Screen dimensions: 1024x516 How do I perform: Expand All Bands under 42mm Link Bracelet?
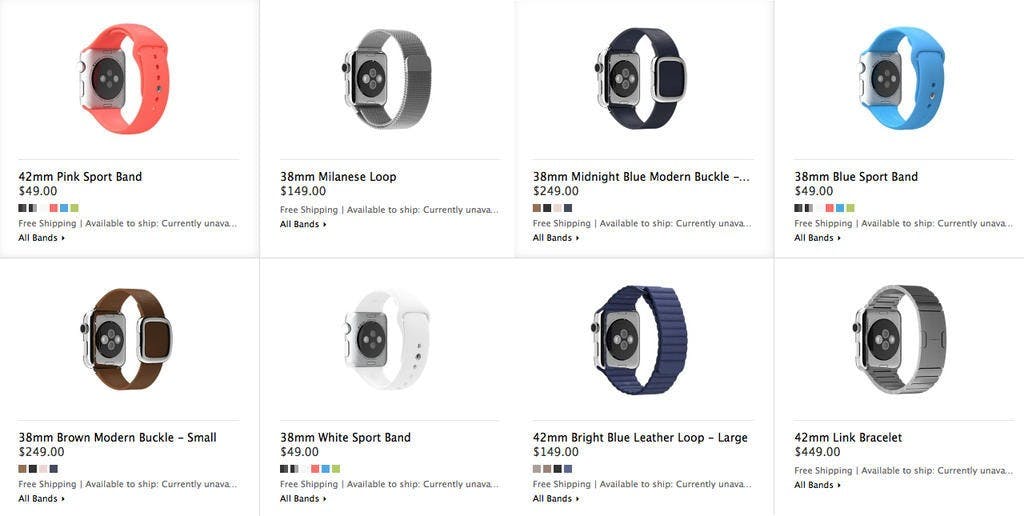click(x=818, y=485)
